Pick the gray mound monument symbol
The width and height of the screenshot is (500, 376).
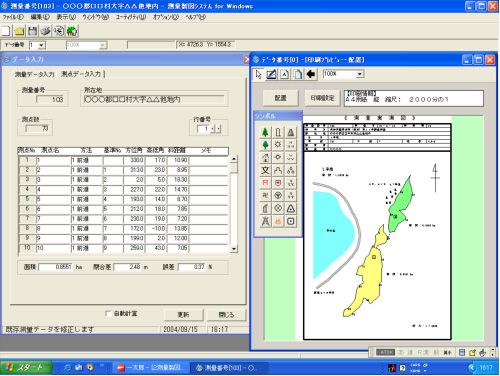coord(291,132)
